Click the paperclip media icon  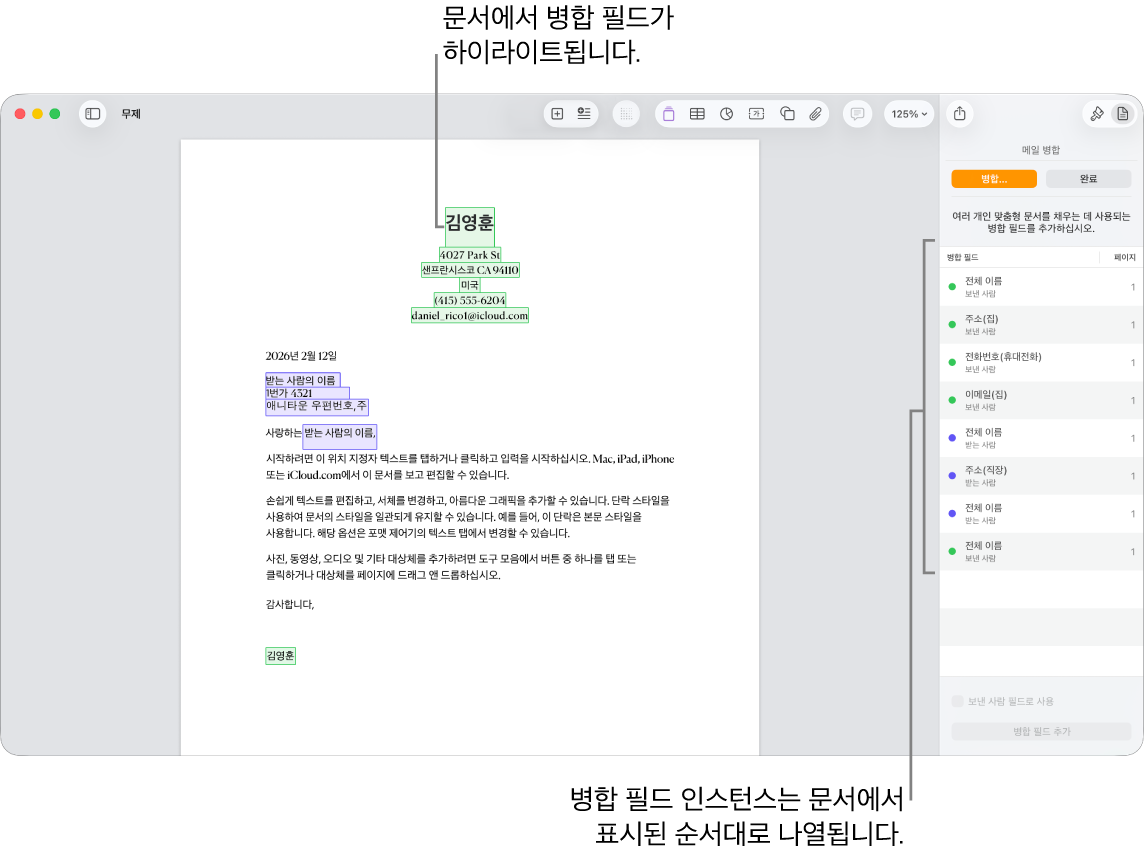[816, 114]
